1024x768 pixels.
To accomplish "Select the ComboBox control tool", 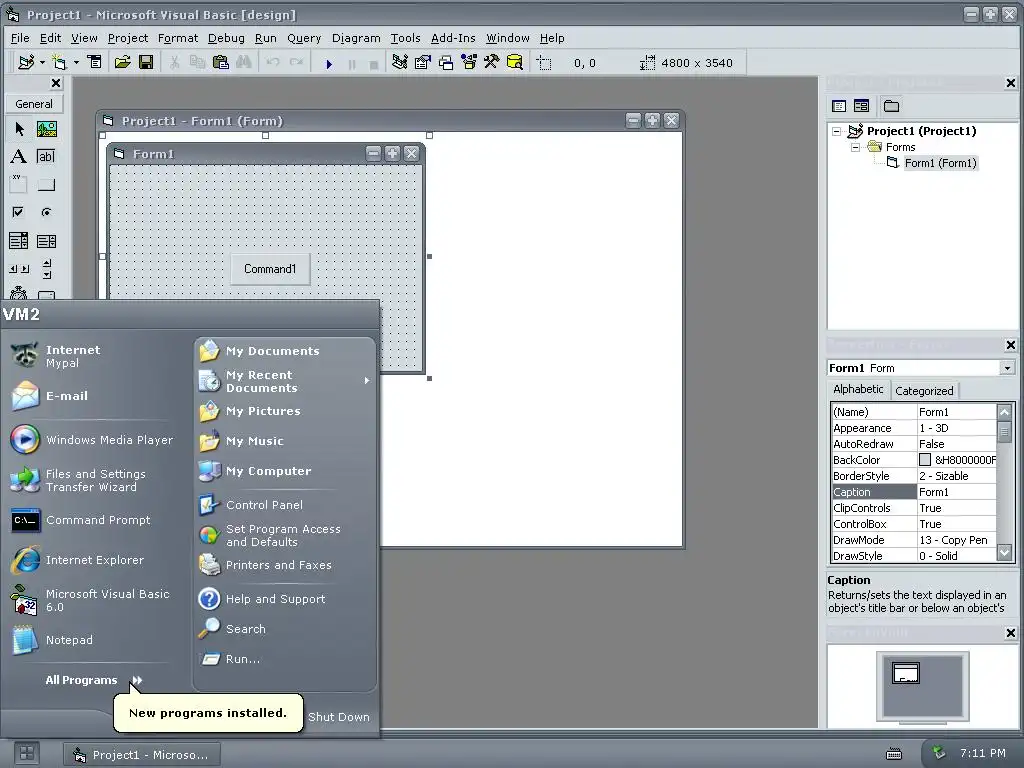I will [19, 241].
